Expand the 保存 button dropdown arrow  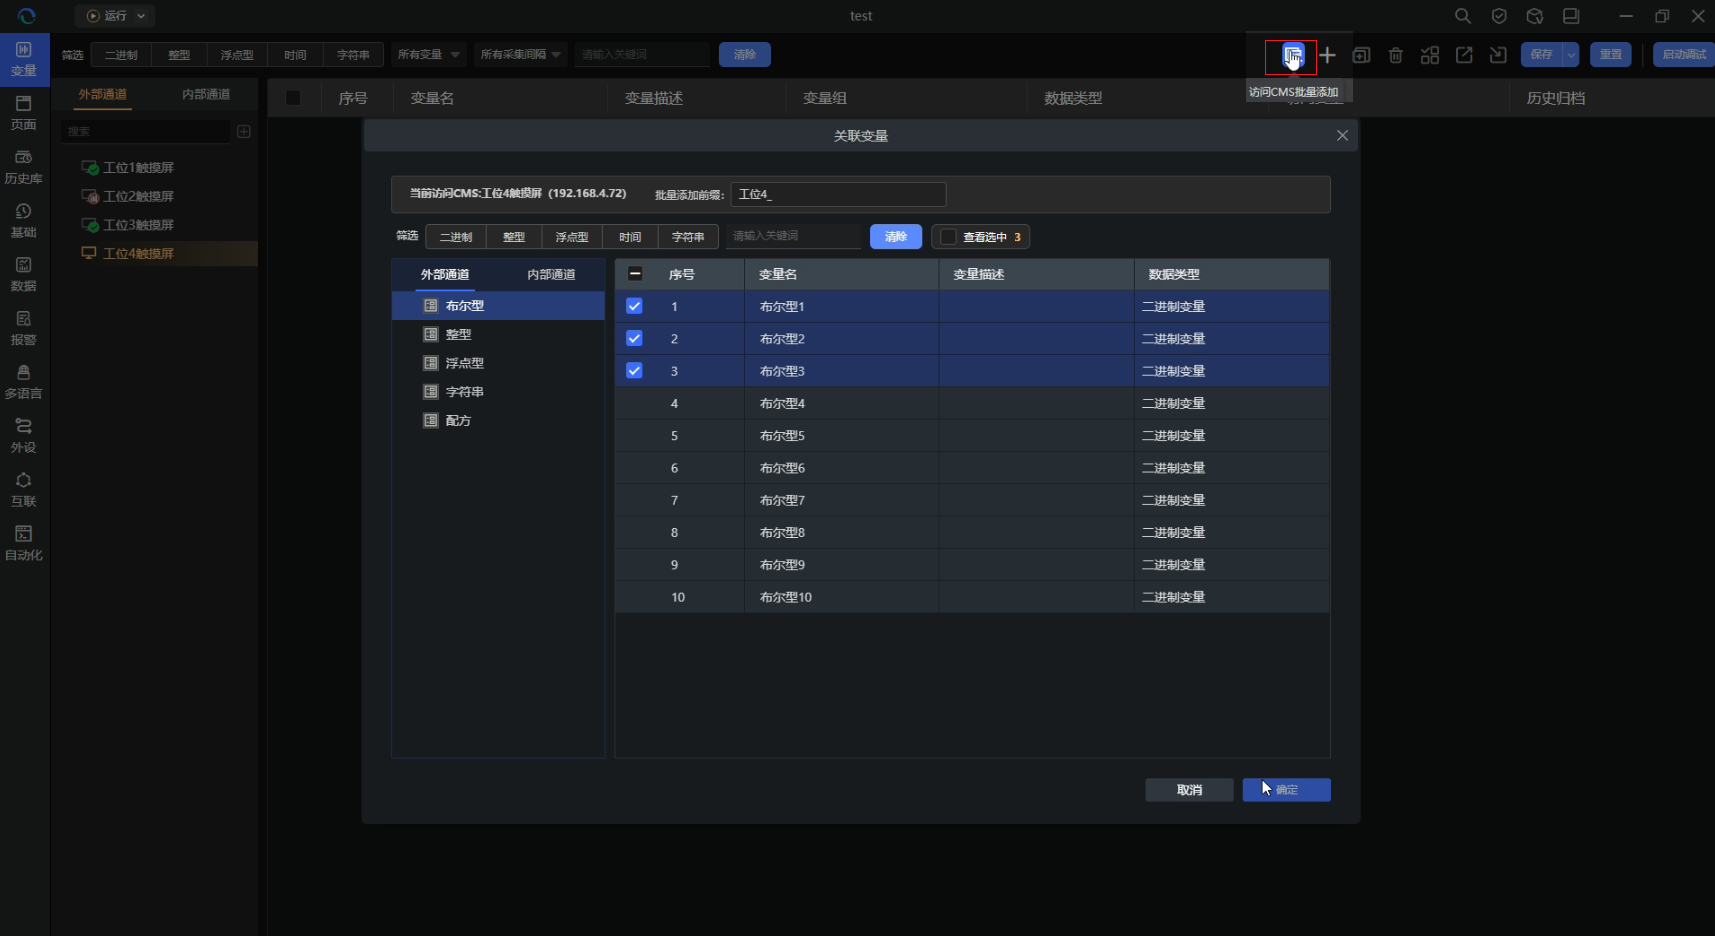tap(1571, 55)
